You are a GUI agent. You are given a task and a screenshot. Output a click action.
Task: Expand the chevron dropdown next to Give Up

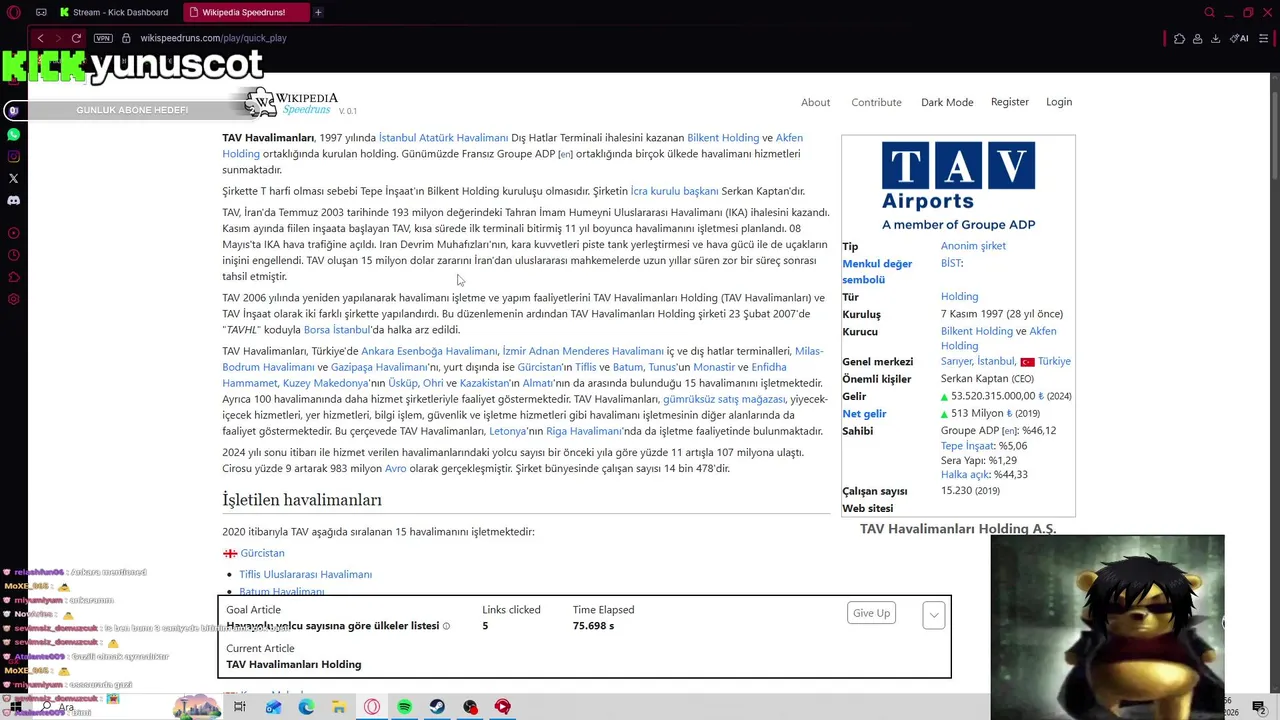point(933,615)
